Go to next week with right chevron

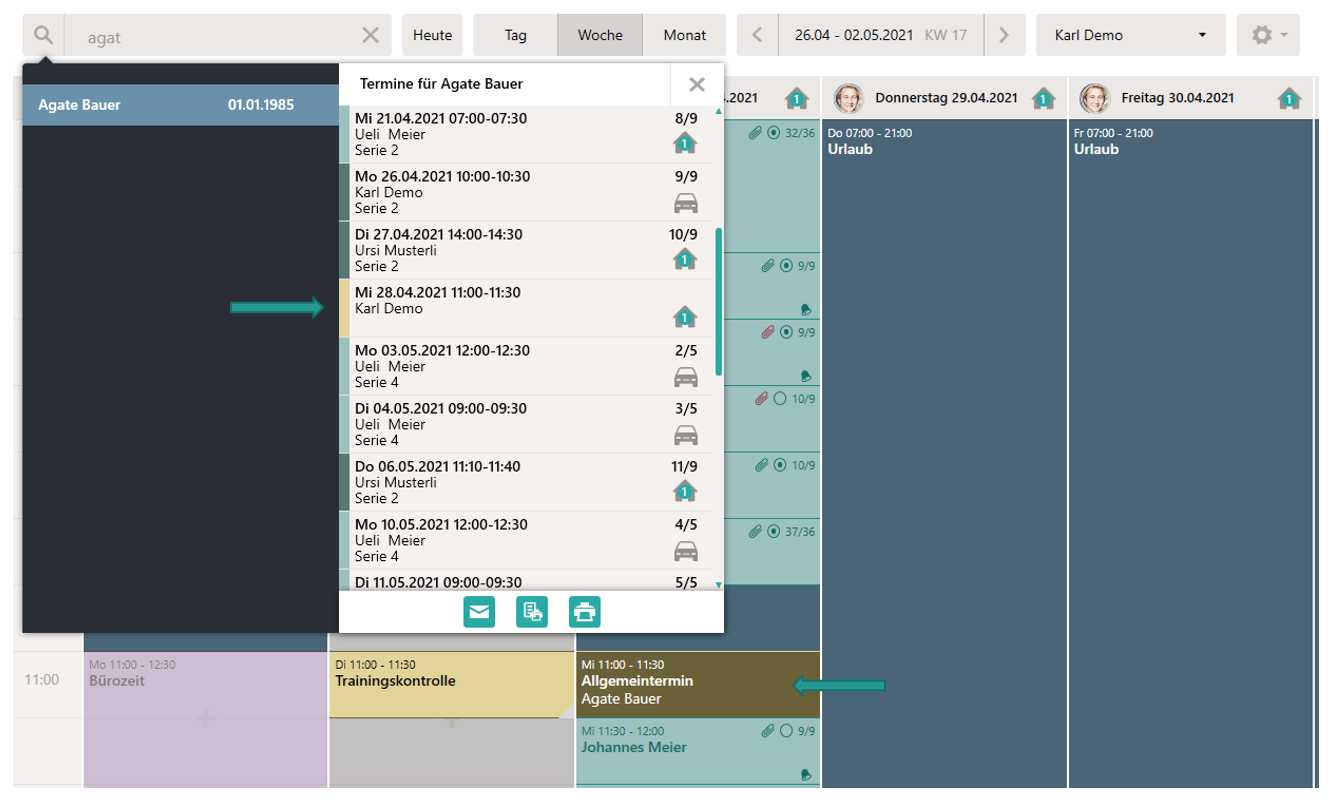click(1003, 35)
